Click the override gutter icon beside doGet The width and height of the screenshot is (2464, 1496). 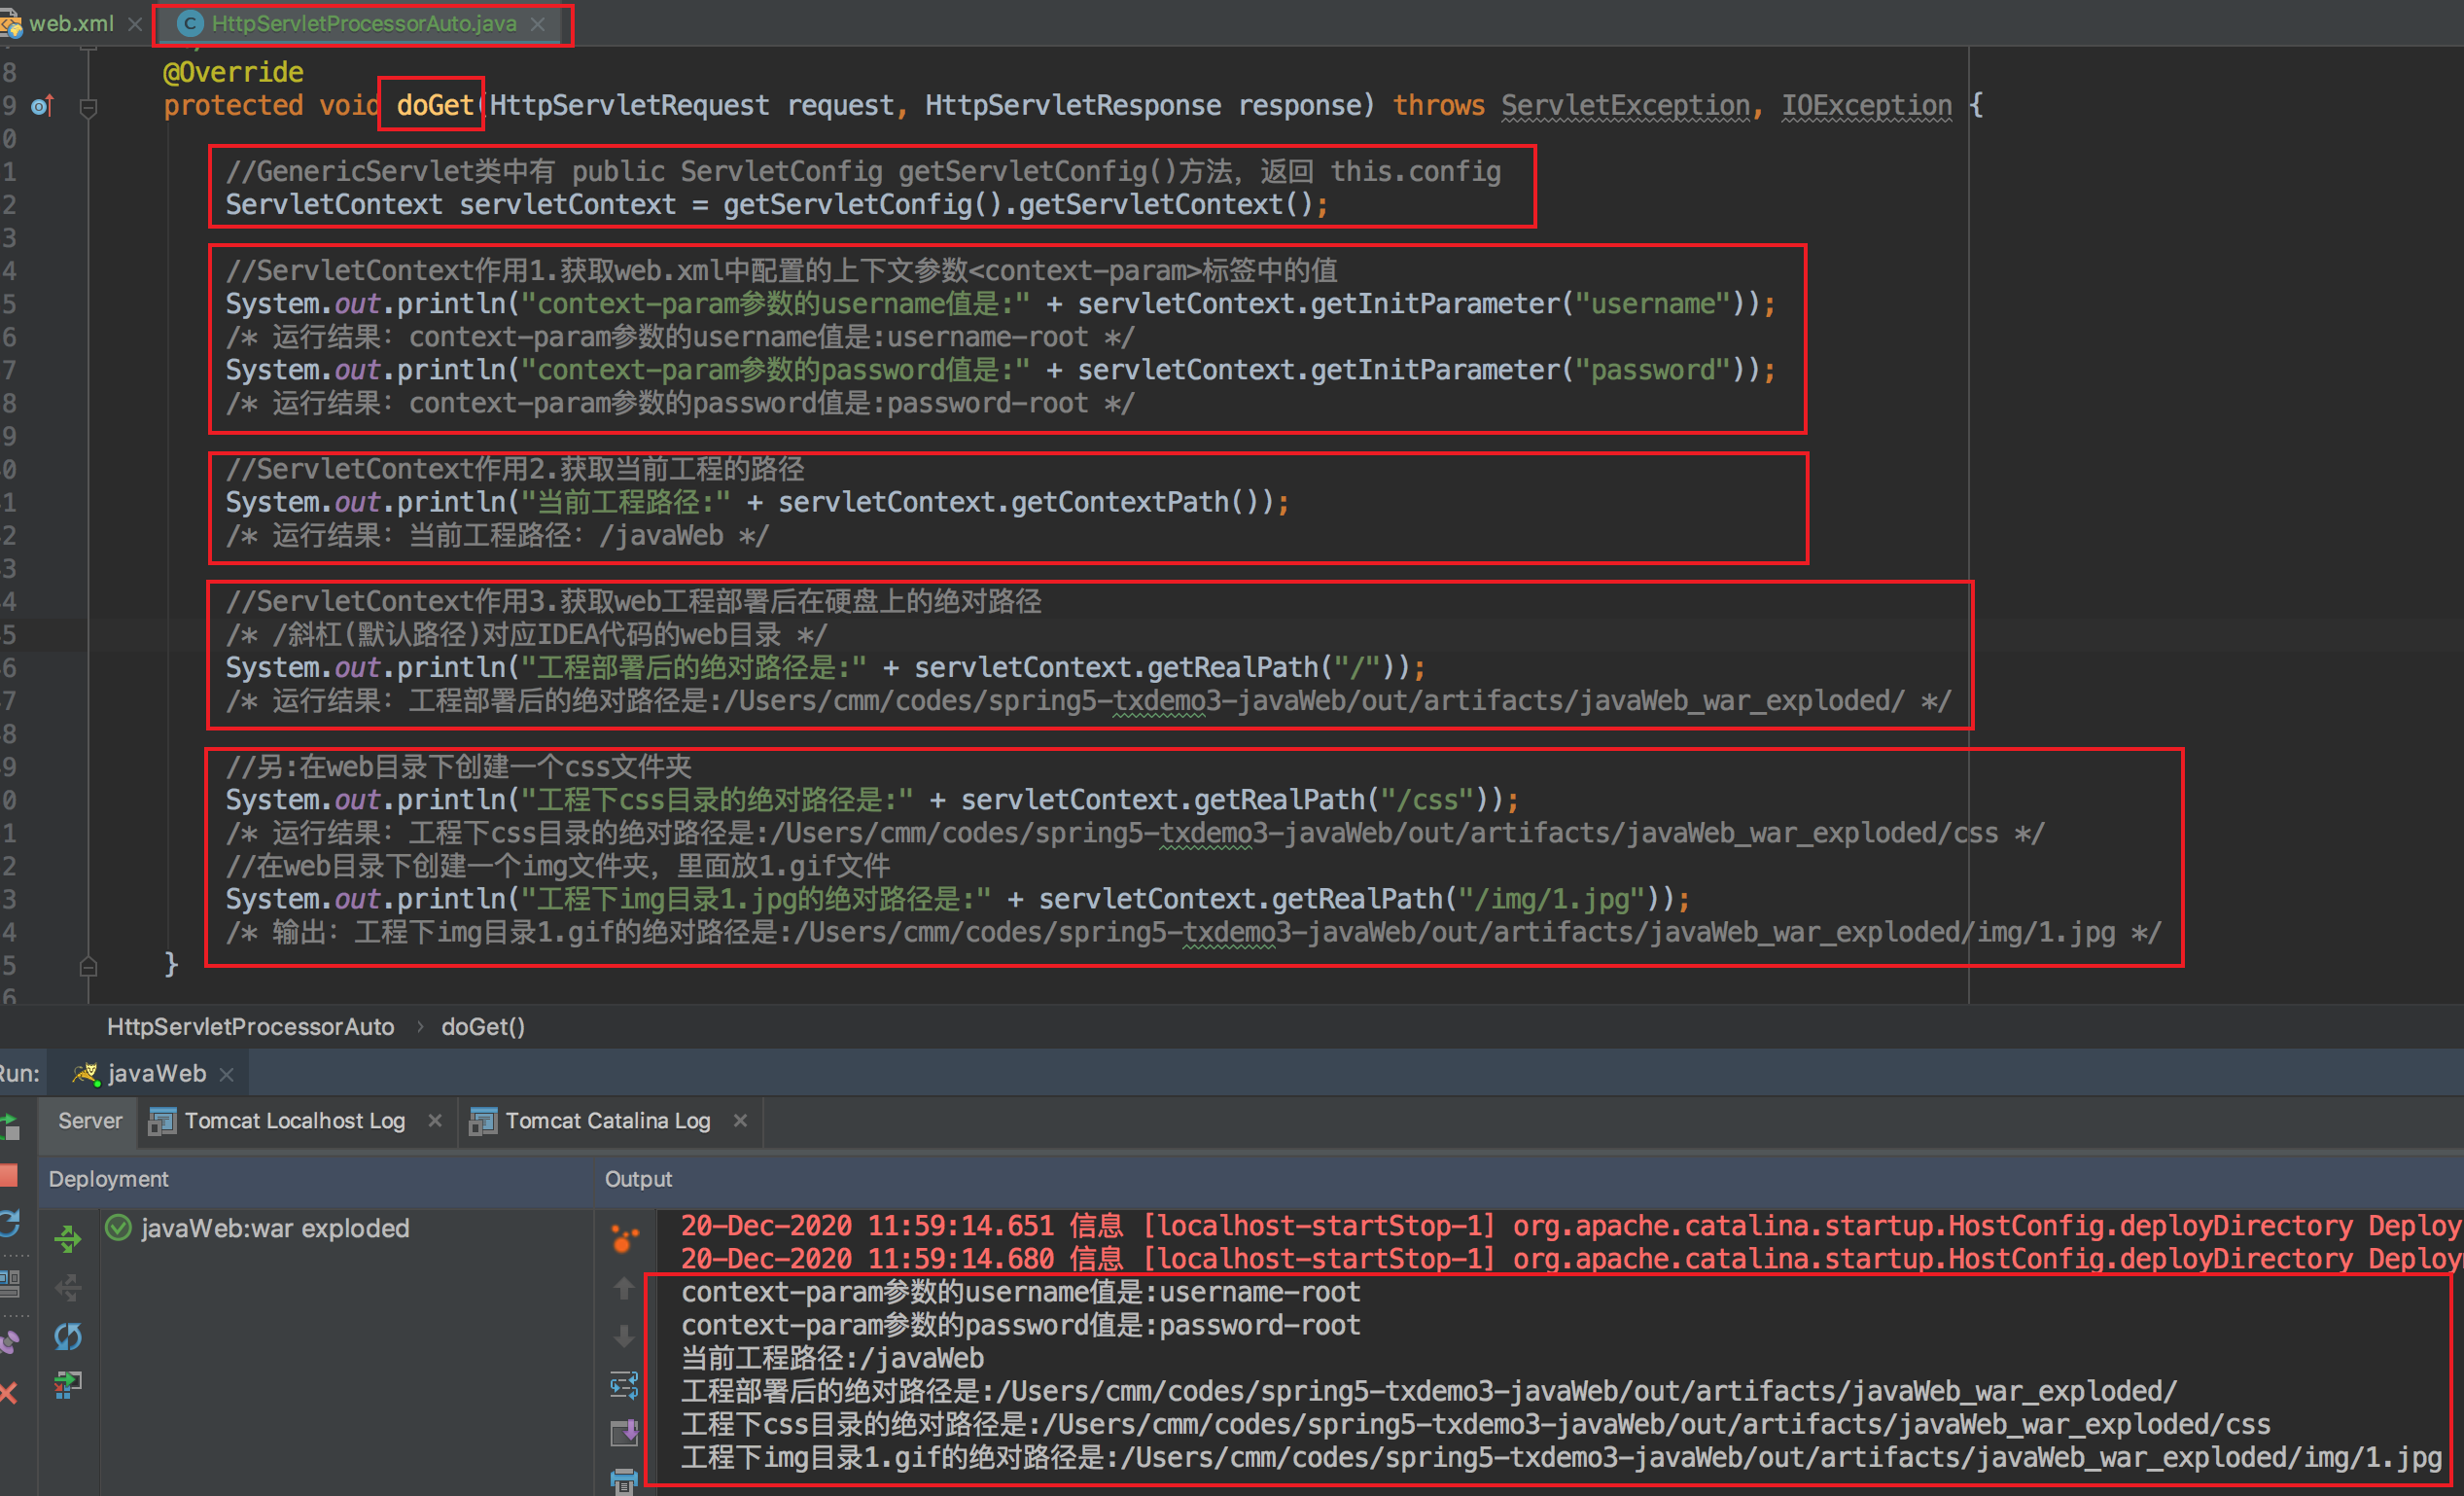click(x=41, y=105)
